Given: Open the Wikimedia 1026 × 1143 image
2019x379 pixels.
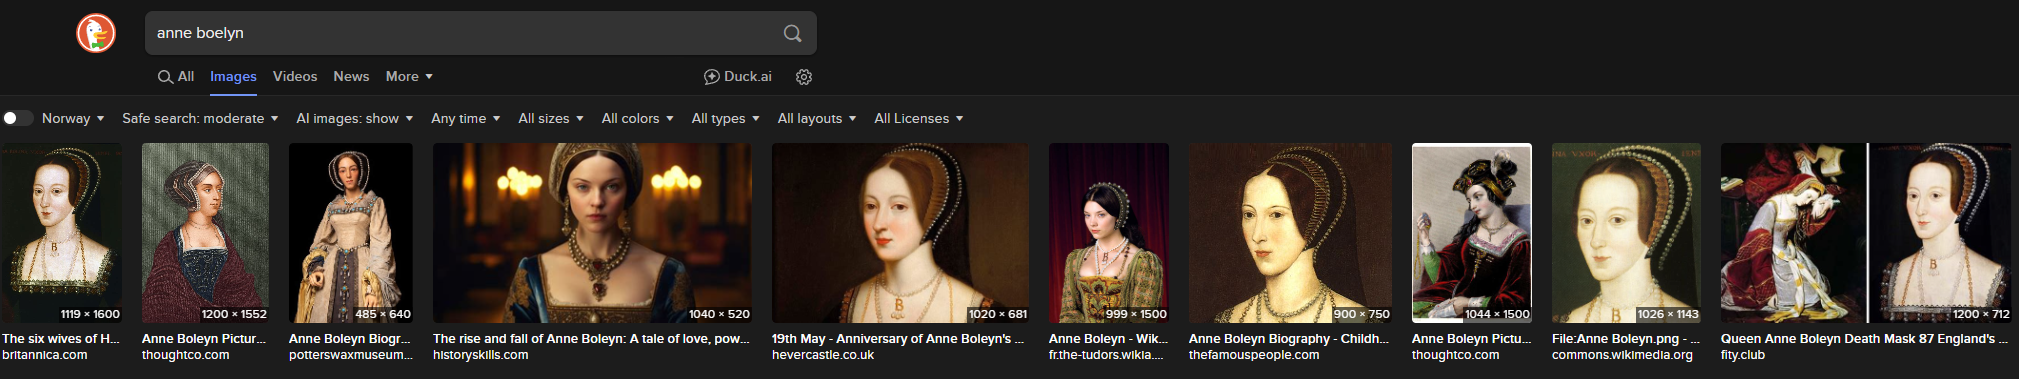Looking at the screenshot, I should pos(1626,232).
